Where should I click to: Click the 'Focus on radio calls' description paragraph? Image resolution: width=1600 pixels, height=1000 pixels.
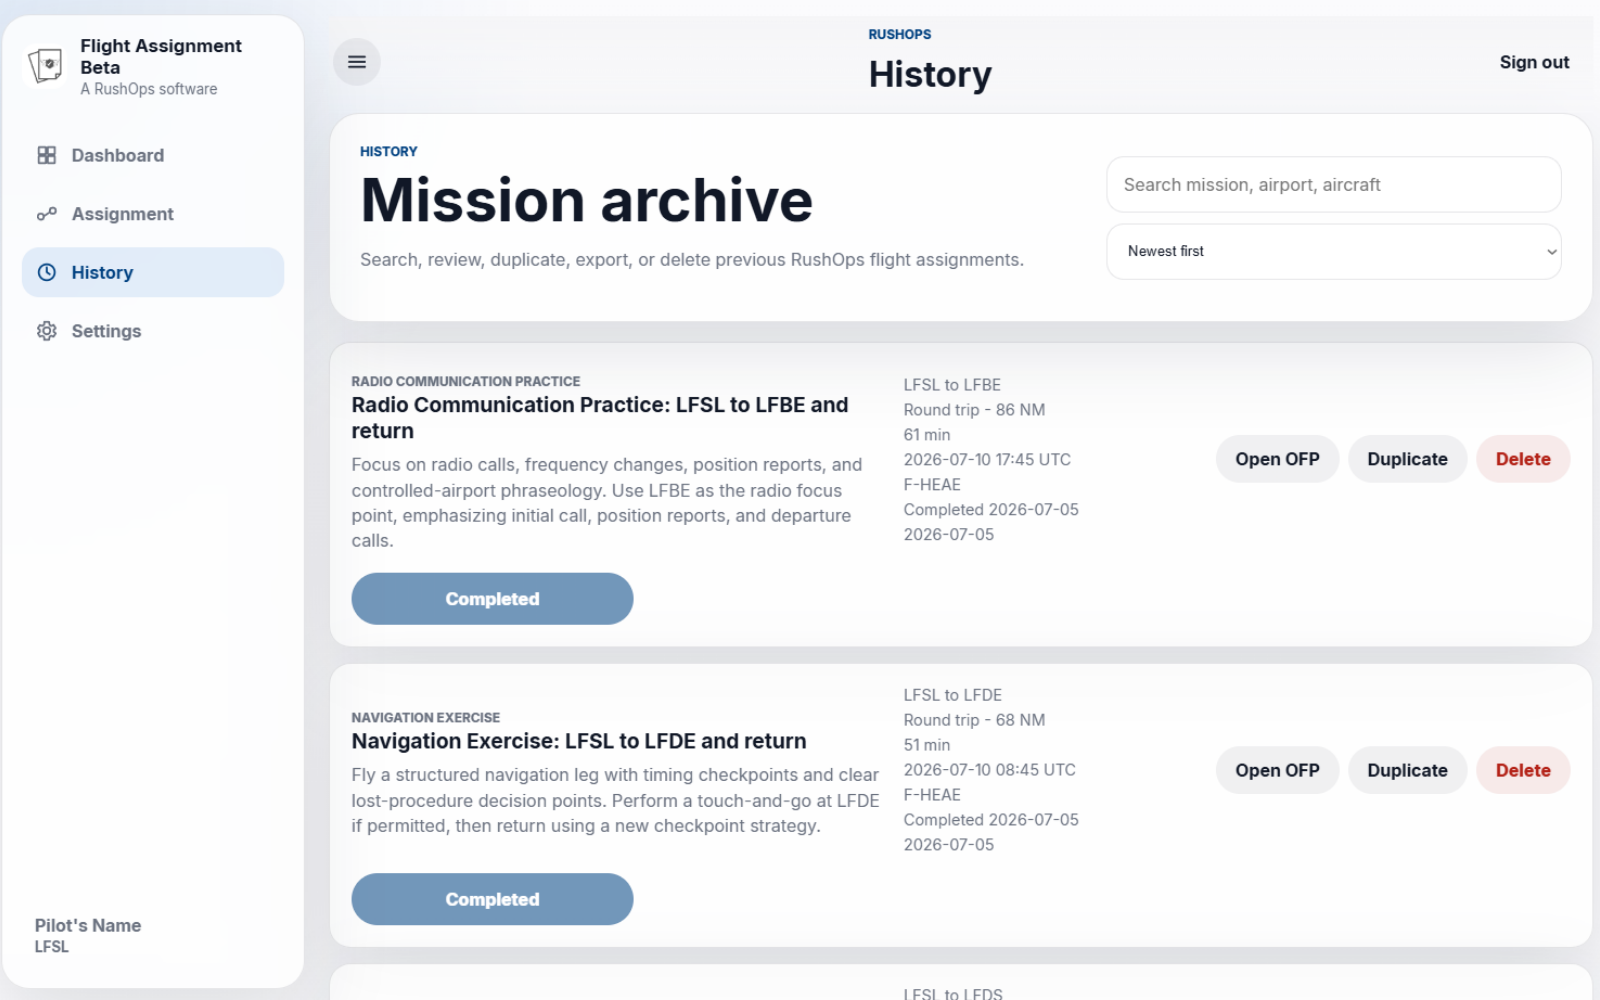(607, 503)
